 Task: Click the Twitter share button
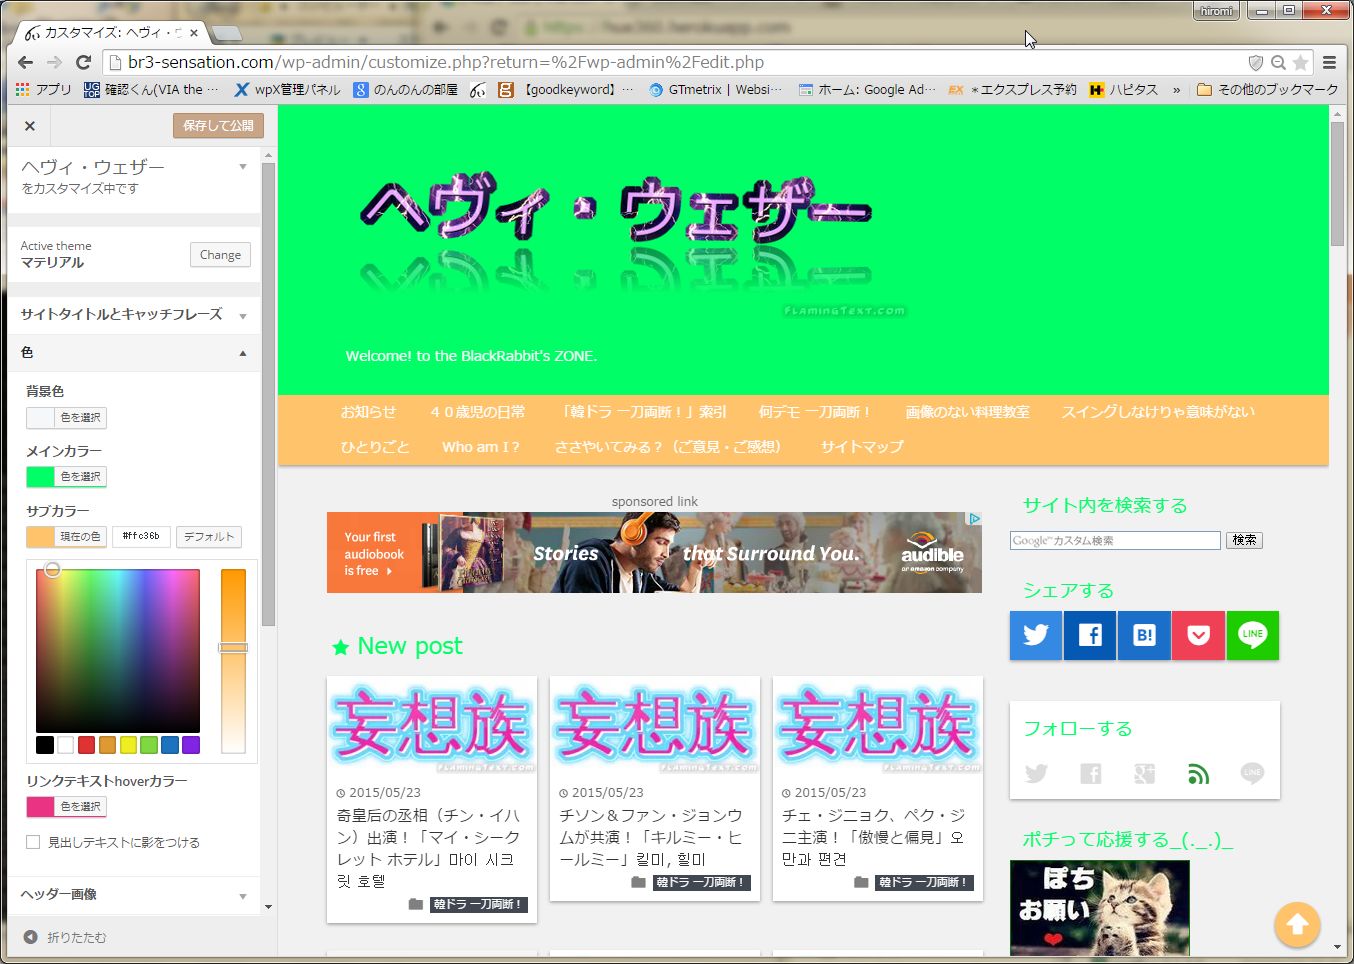(1036, 635)
